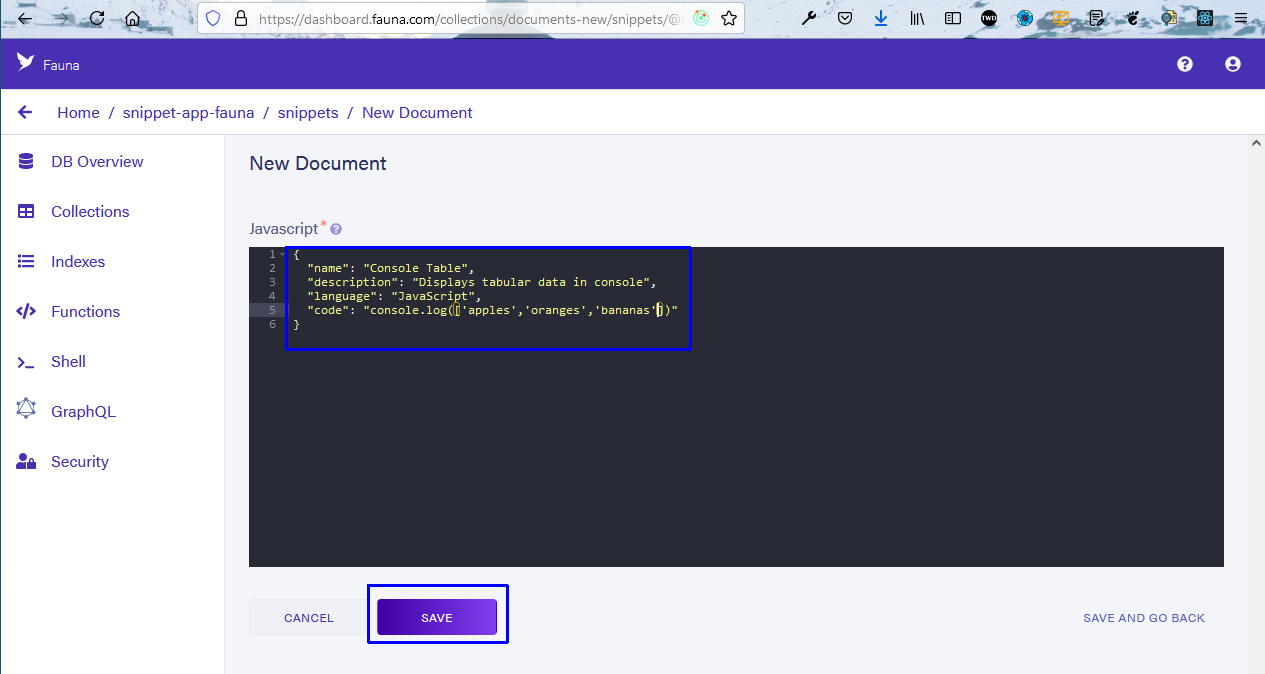Screen dimensions: 1265x674
Task: Click the "Console Table" name value
Action: (415, 268)
